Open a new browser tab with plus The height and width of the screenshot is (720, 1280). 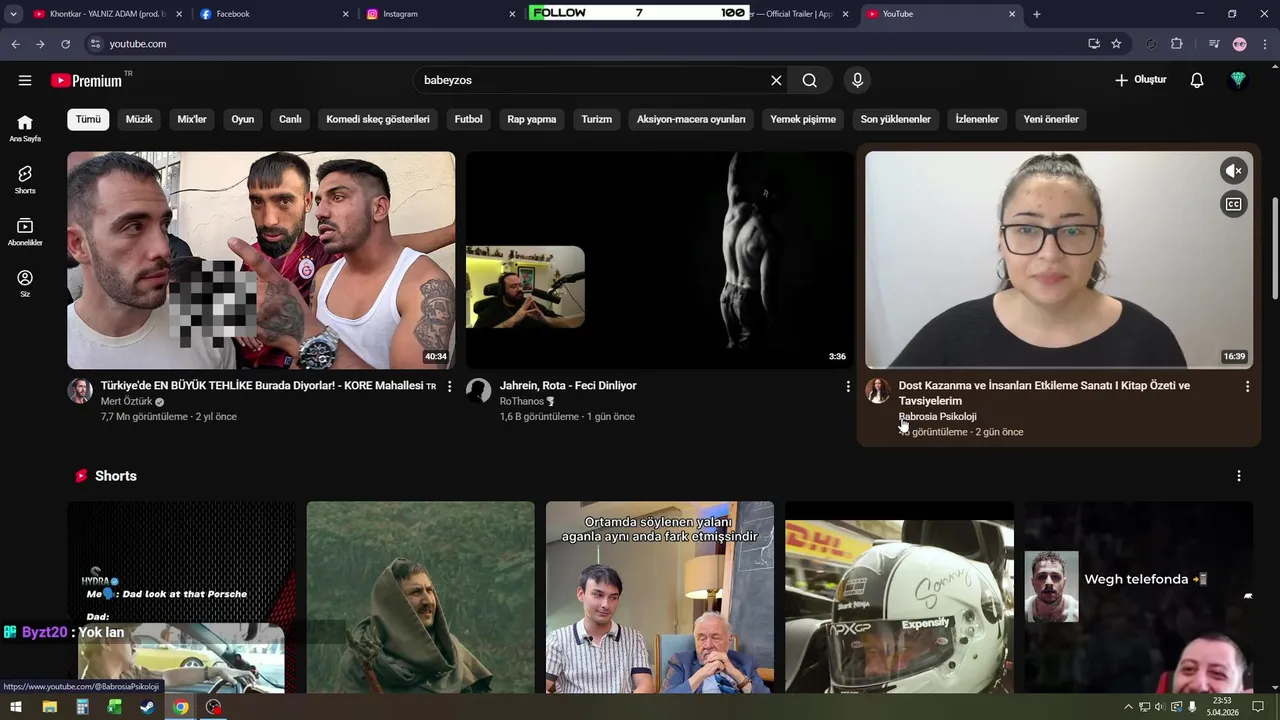(x=1037, y=14)
